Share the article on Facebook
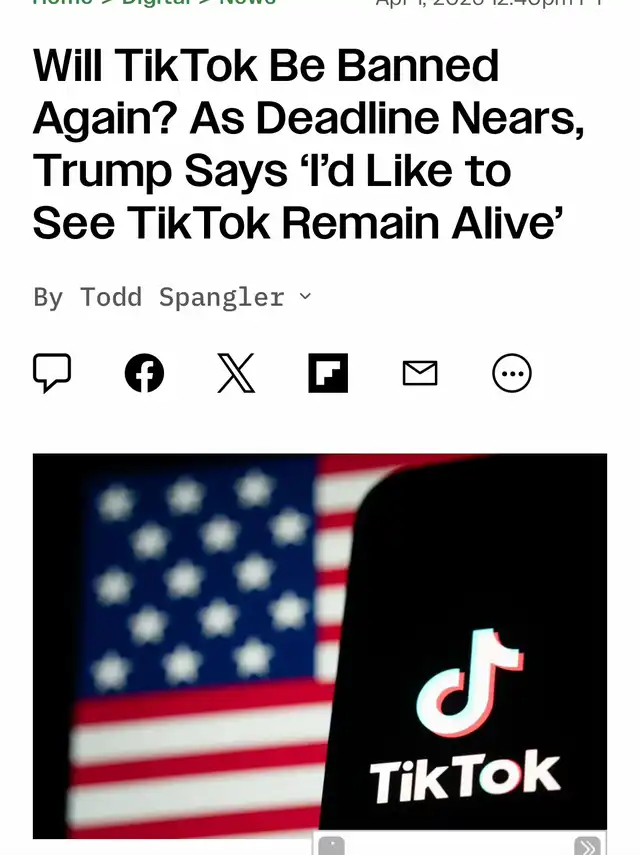 (144, 373)
